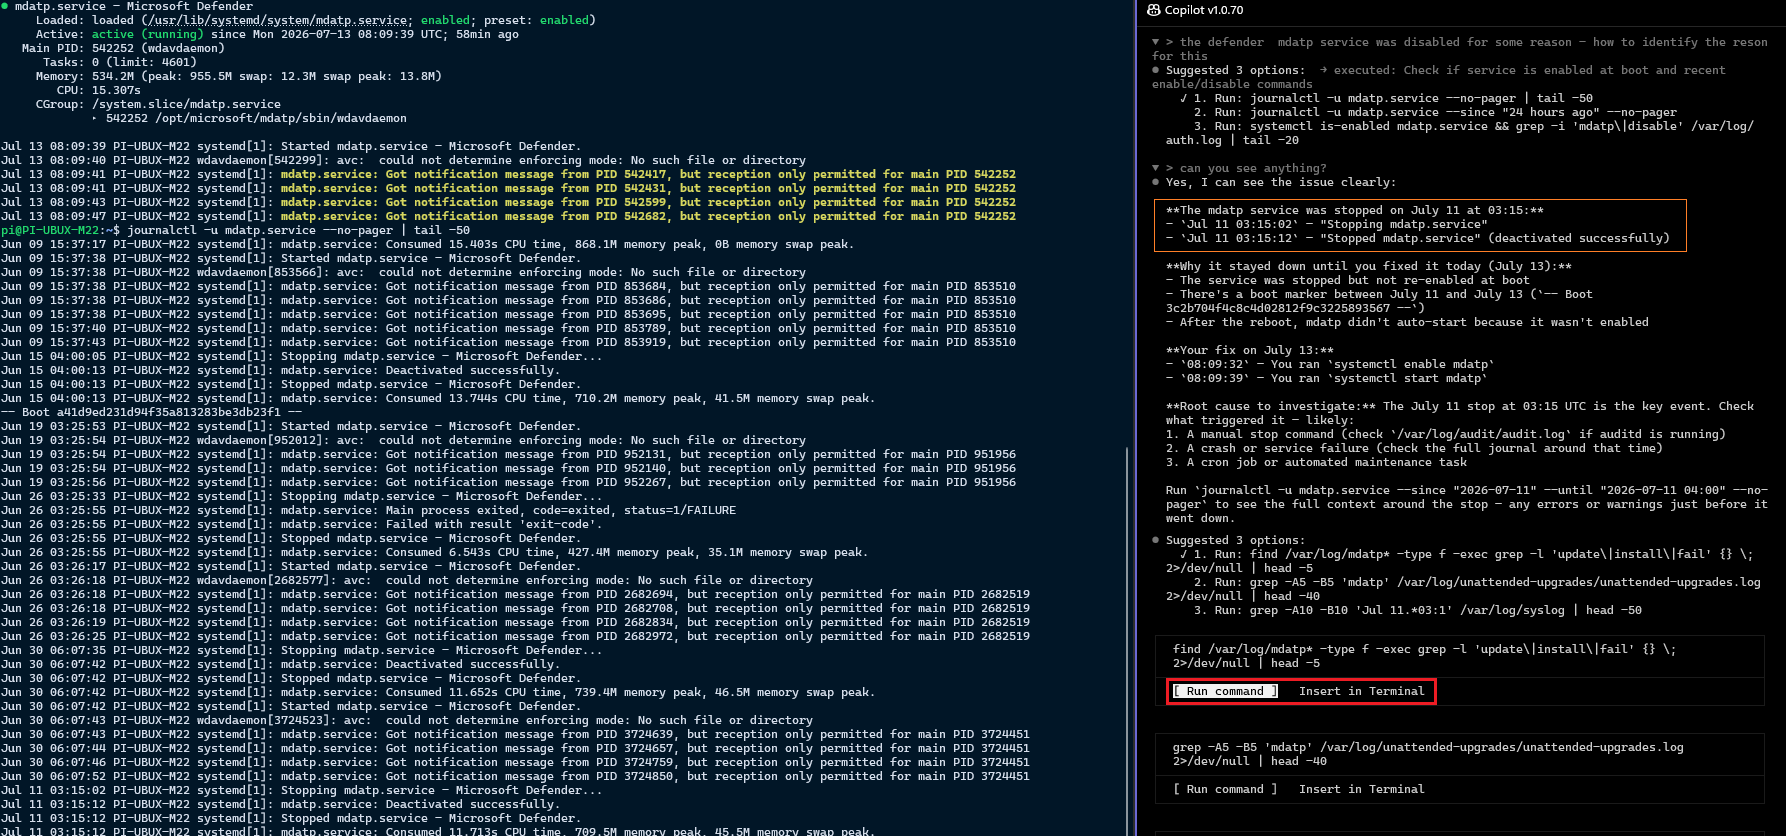Click the yellow notification line for PID 542682

[508, 216]
